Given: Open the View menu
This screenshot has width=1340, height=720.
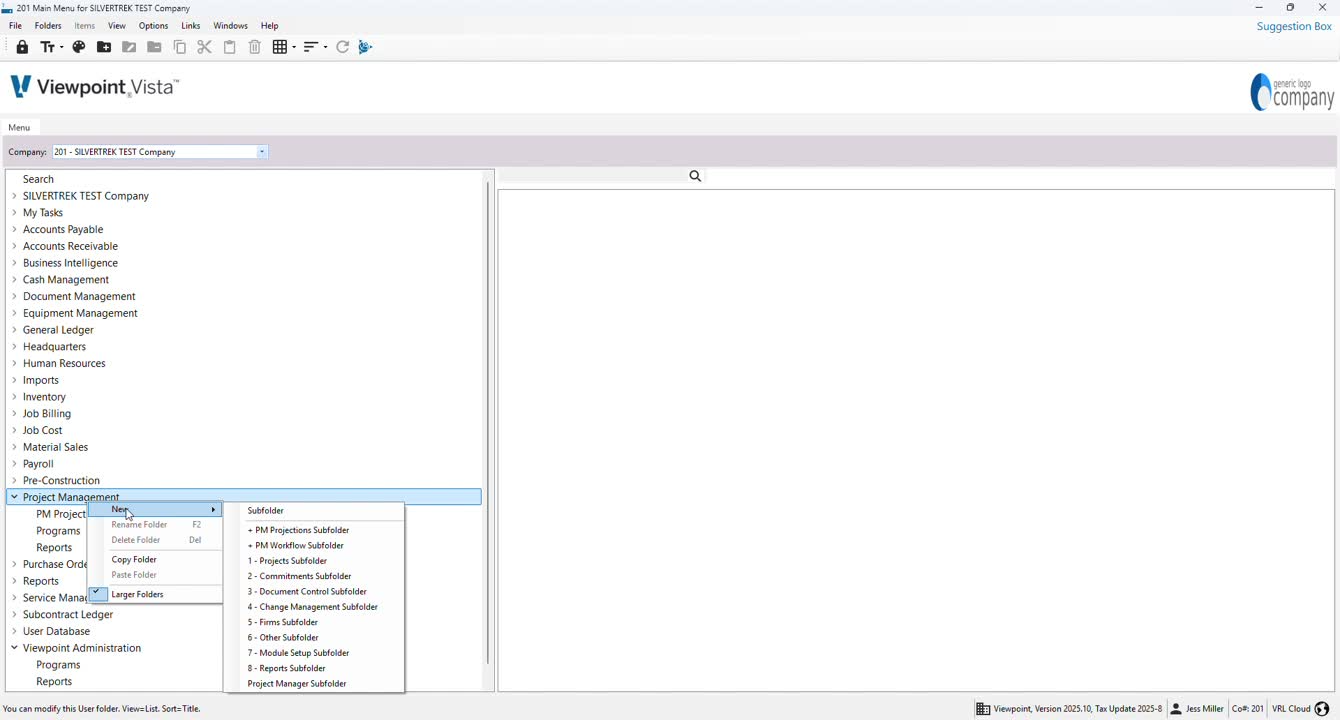Looking at the screenshot, I should 117,26.
